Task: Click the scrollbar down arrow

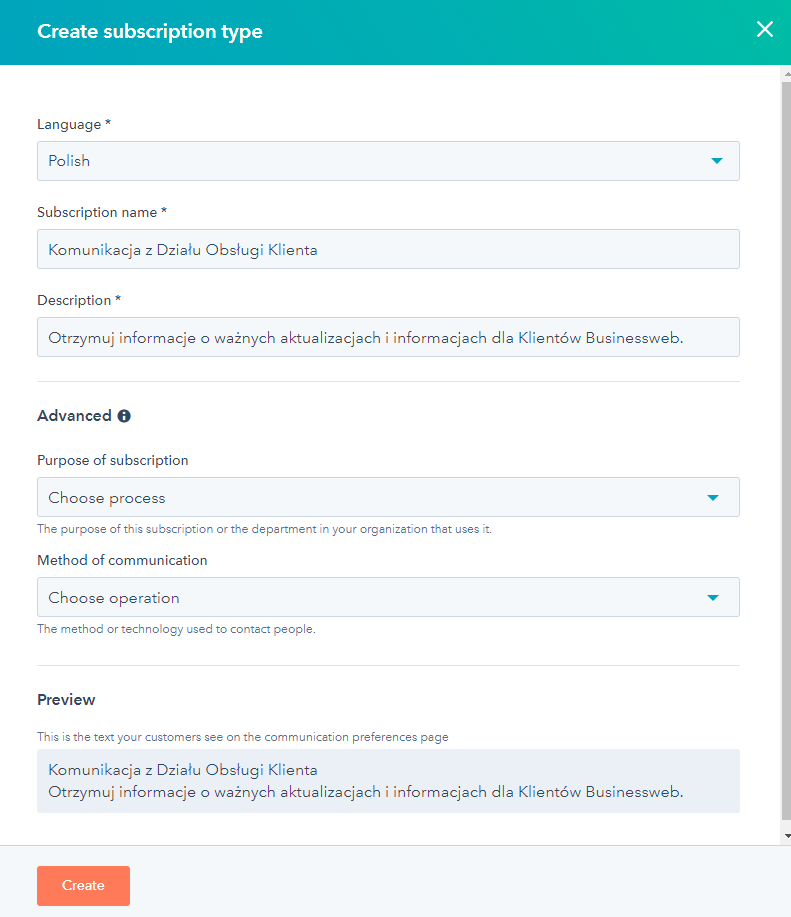Action: (x=787, y=836)
